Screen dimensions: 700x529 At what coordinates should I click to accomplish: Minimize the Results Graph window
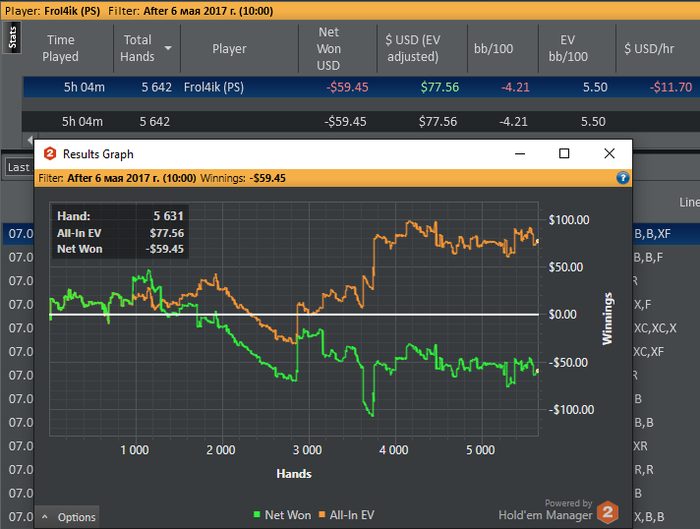(x=519, y=154)
